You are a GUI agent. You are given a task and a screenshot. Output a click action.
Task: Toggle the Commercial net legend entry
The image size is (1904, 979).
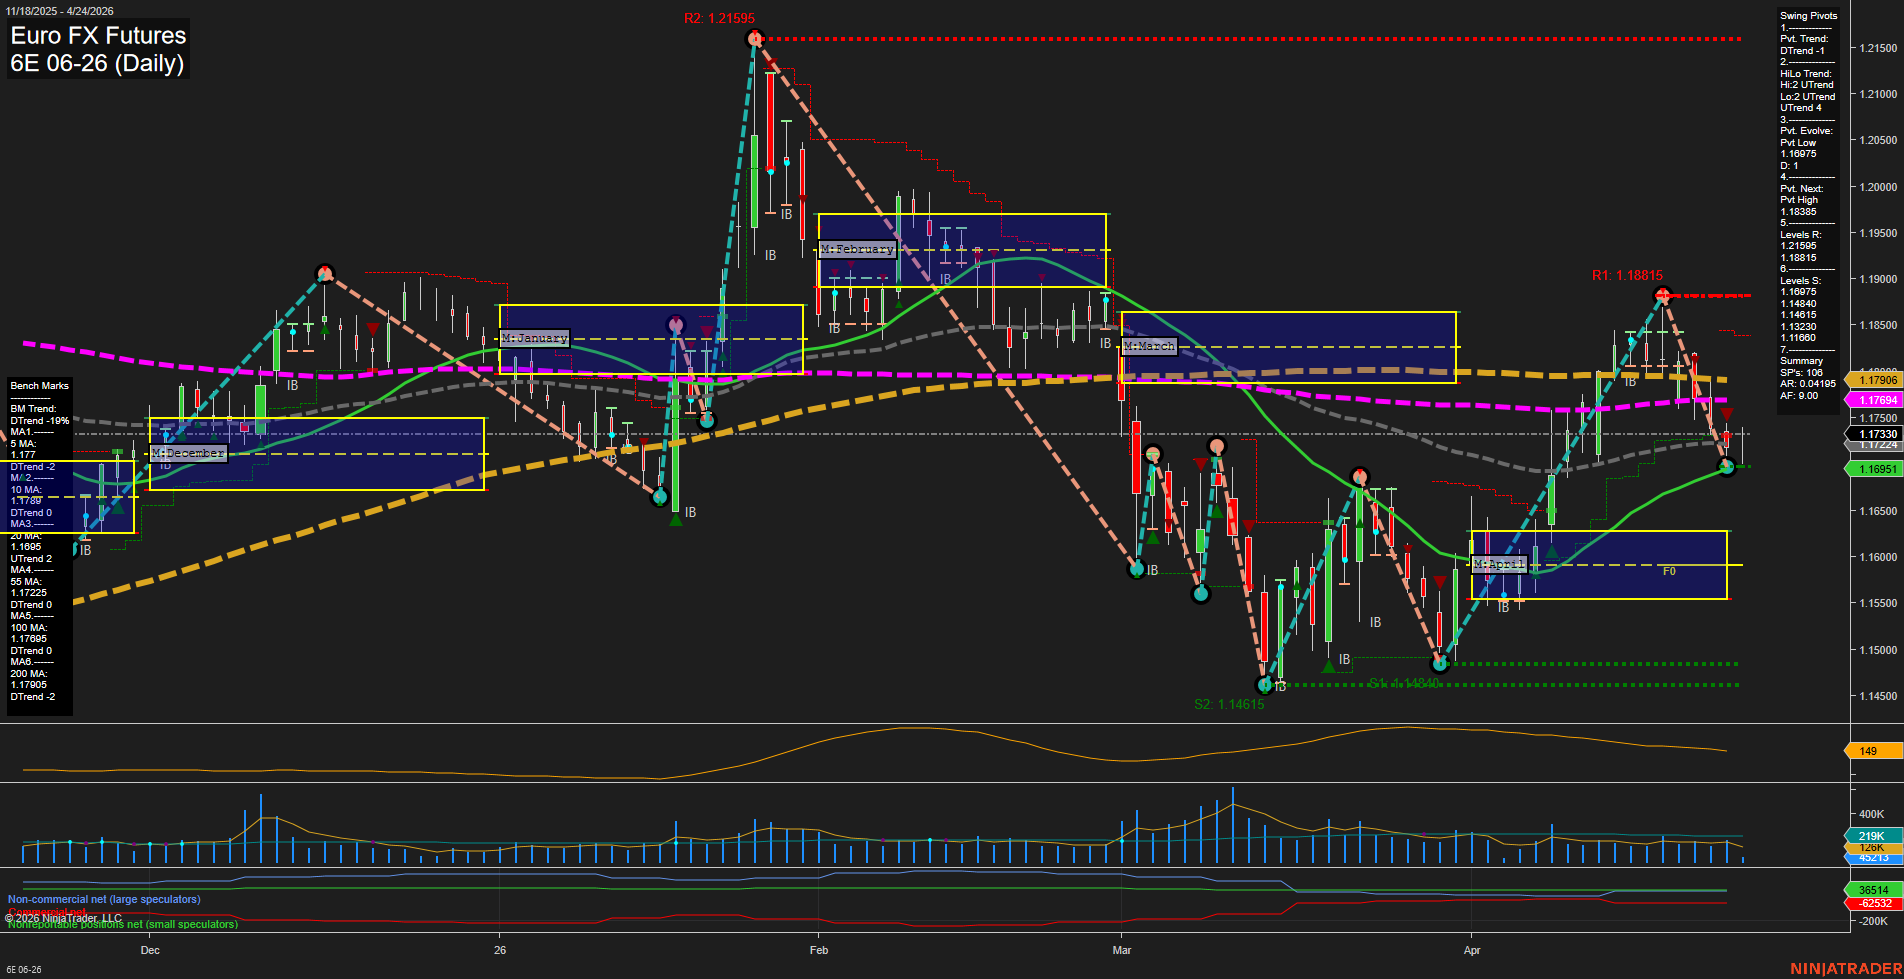(49, 912)
